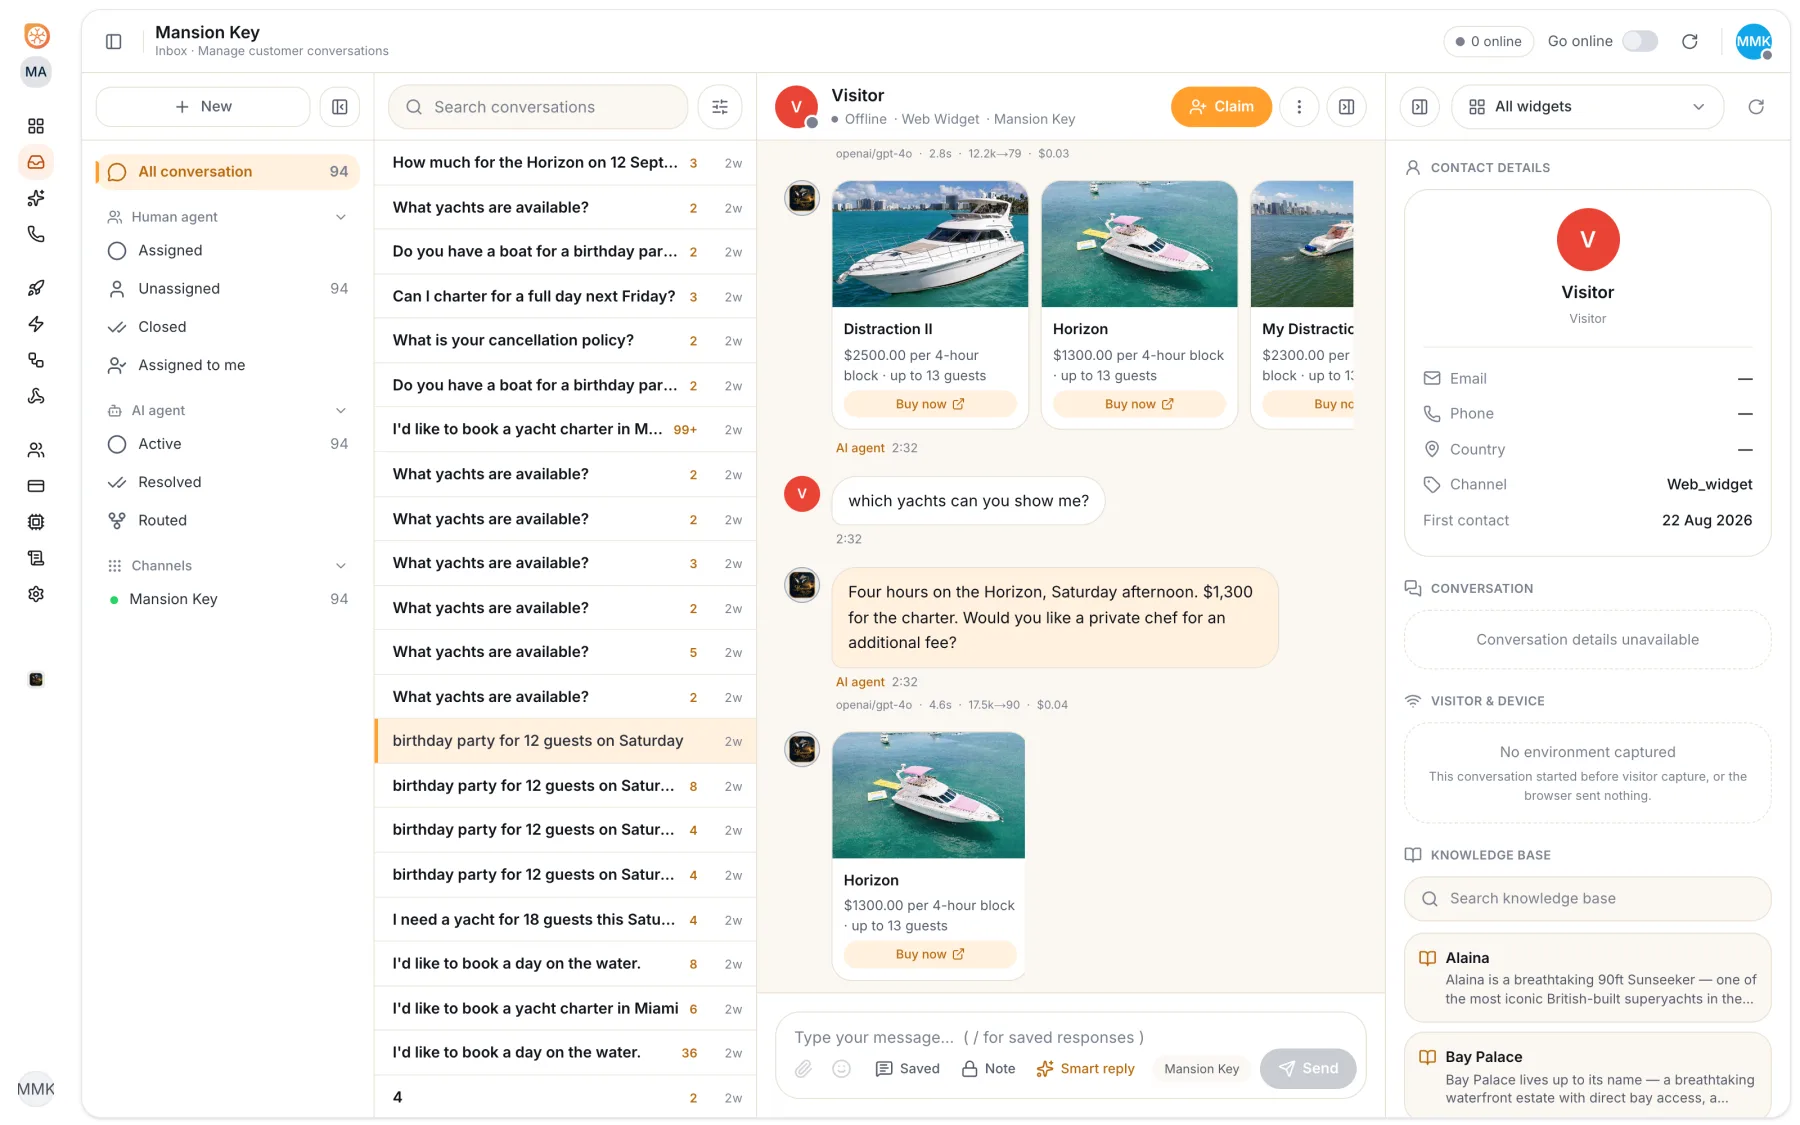
Task: Select the All conversation folder
Action: pyautogui.click(x=228, y=172)
